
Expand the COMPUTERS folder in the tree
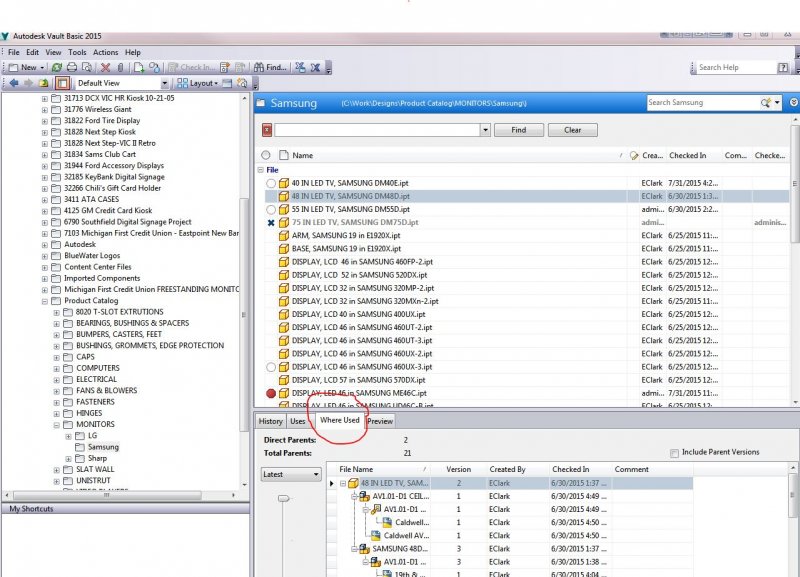[x=56, y=368]
